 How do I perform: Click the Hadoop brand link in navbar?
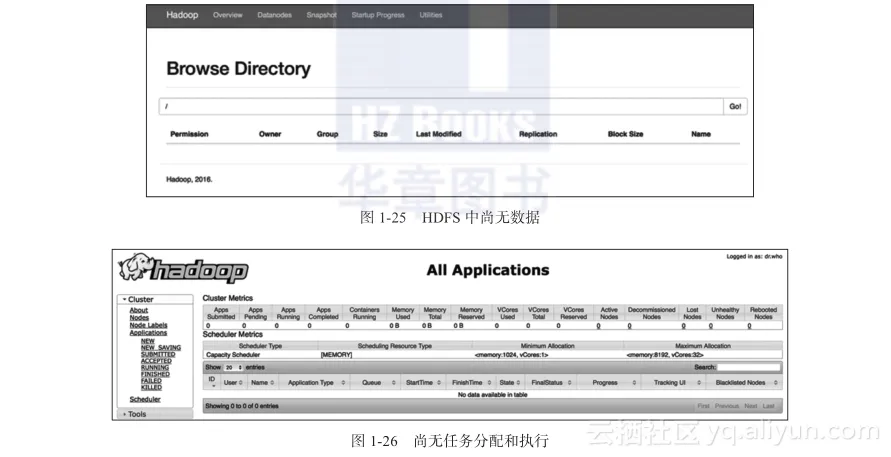coord(182,15)
